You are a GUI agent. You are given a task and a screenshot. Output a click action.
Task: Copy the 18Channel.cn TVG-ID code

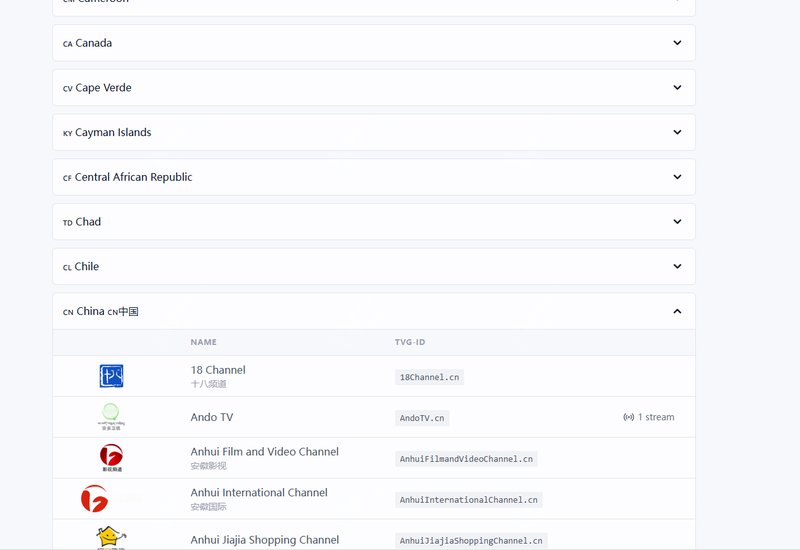(429, 377)
